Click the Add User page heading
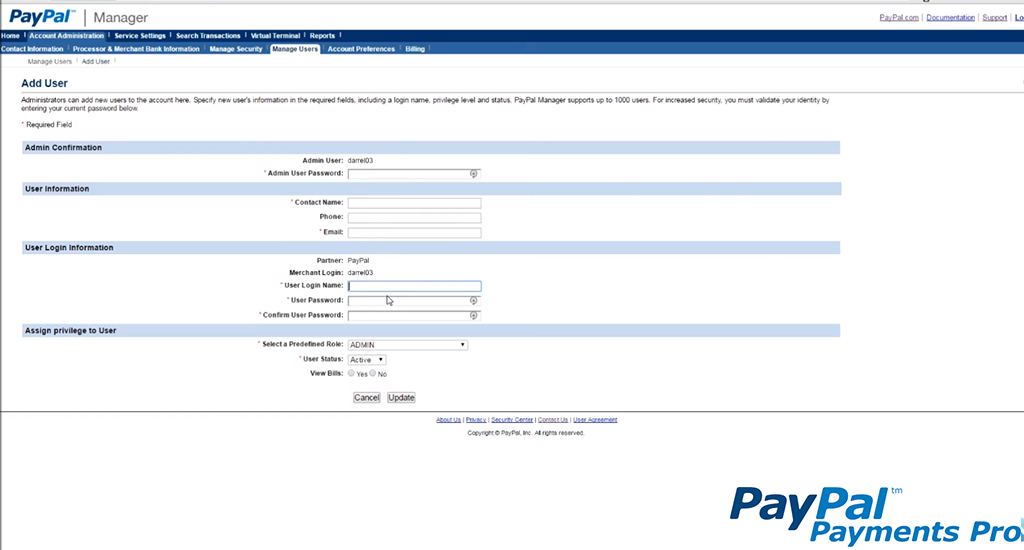Image resolution: width=1024 pixels, height=550 pixels. click(44, 84)
